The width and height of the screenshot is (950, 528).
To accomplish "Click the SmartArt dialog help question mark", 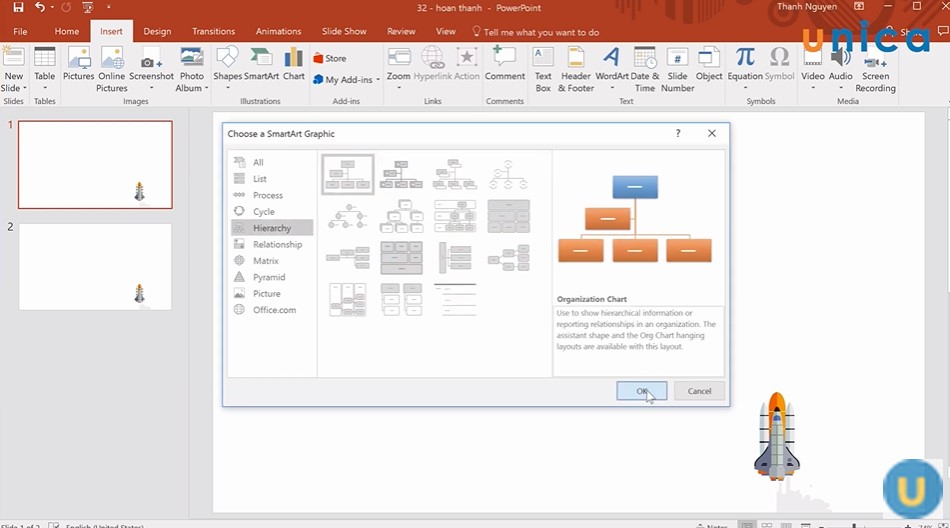I will point(677,133).
